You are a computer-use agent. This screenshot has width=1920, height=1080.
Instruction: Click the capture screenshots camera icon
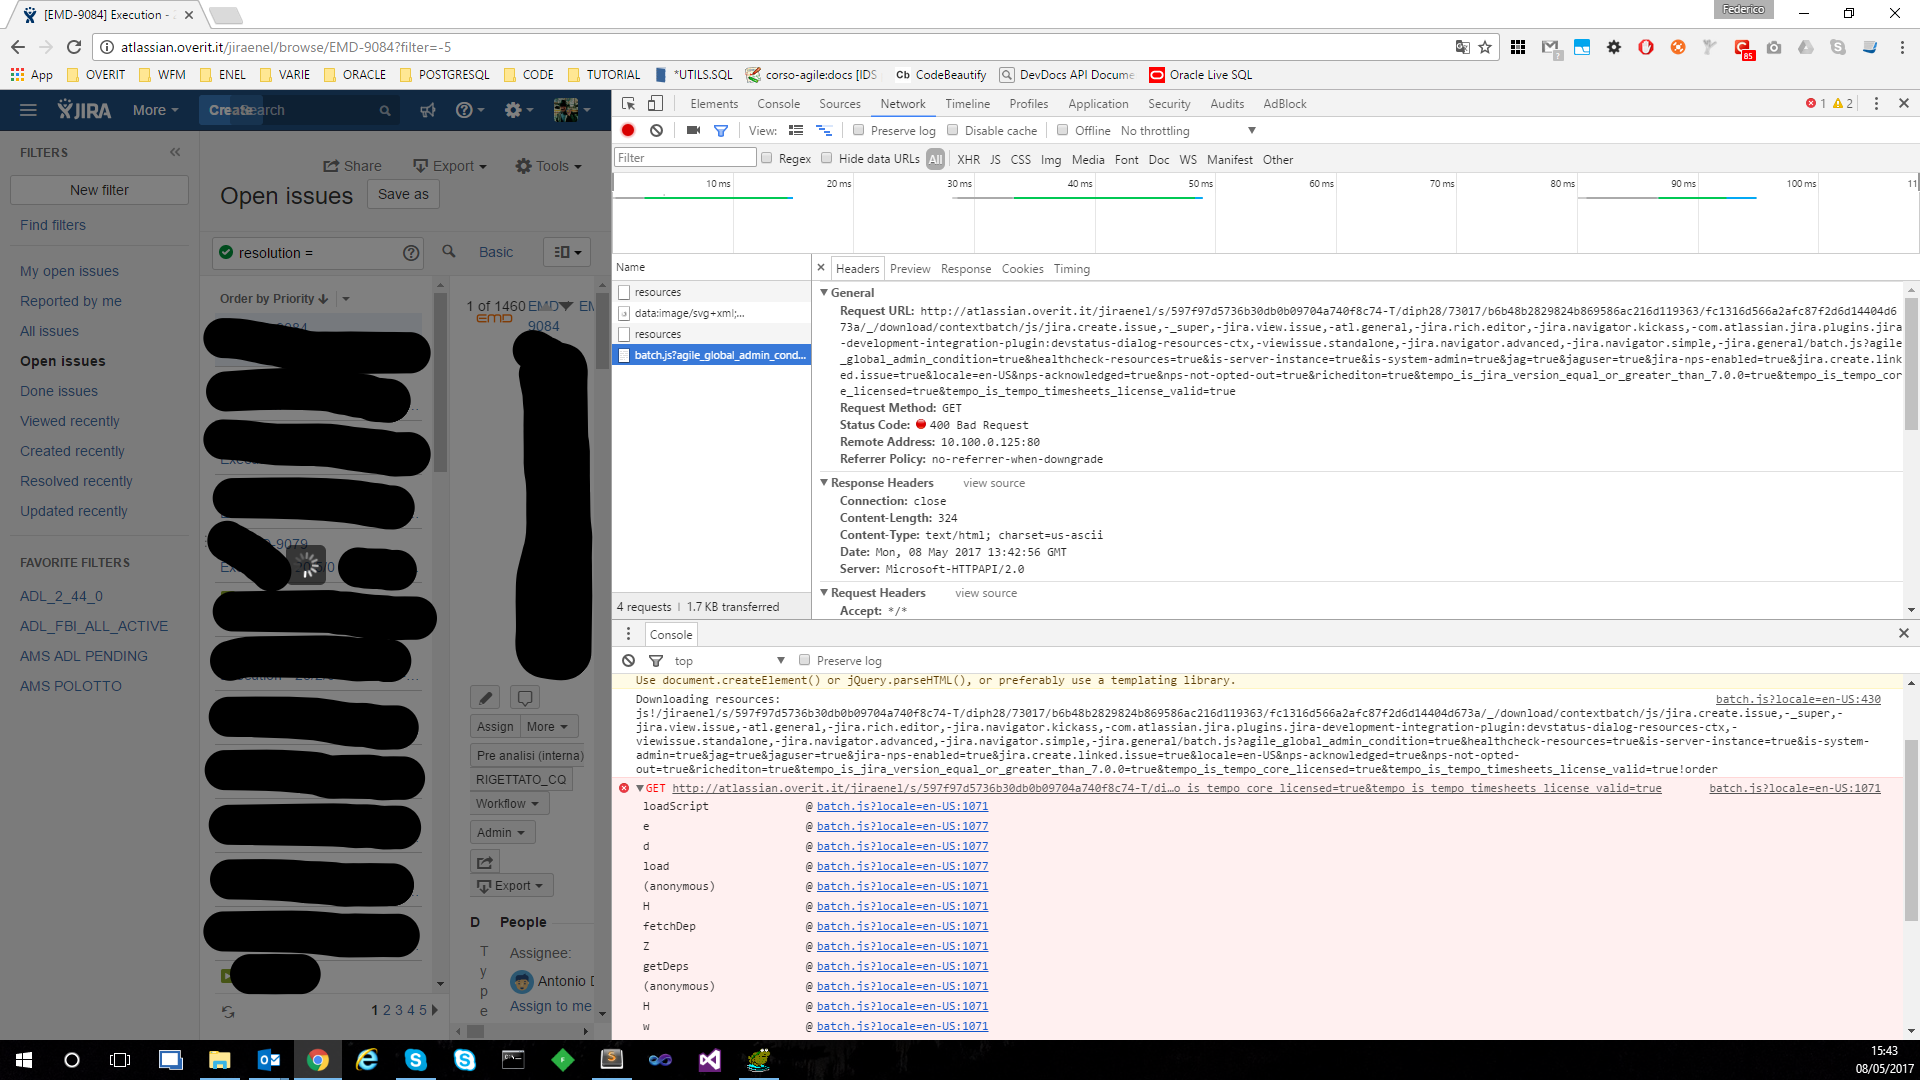click(693, 131)
